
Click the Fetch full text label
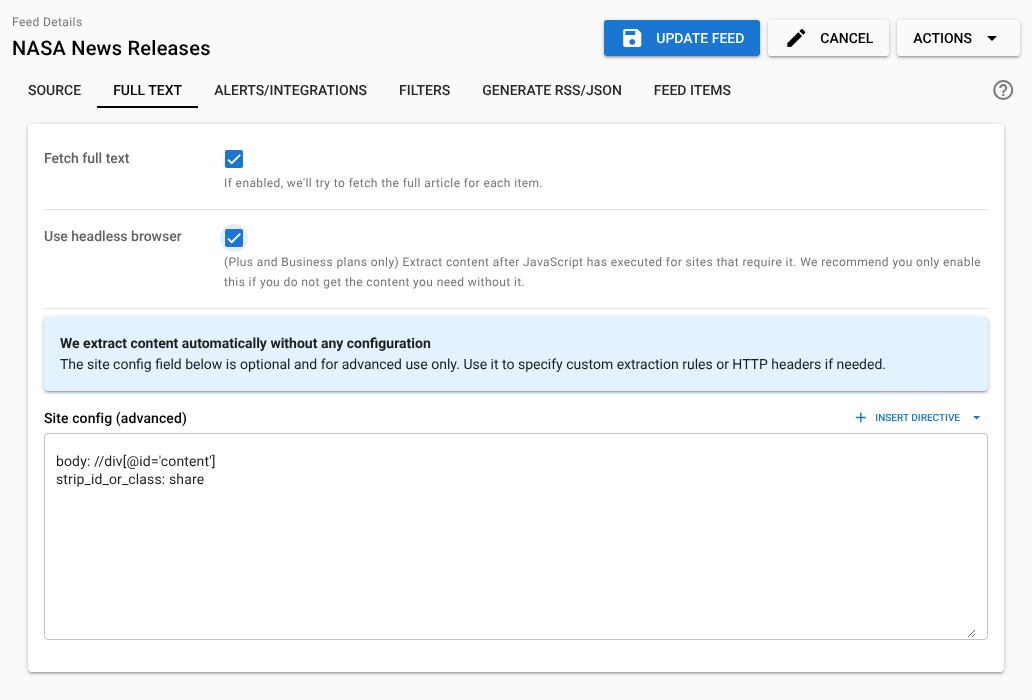point(86,159)
